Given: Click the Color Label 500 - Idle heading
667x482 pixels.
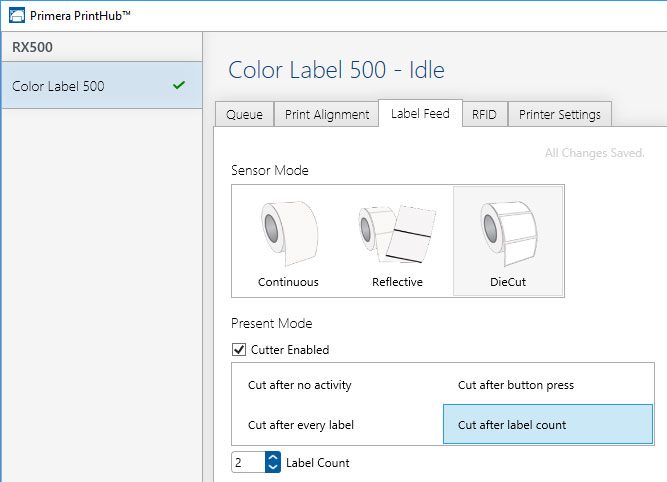Looking at the screenshot, I should pos(336,70).
